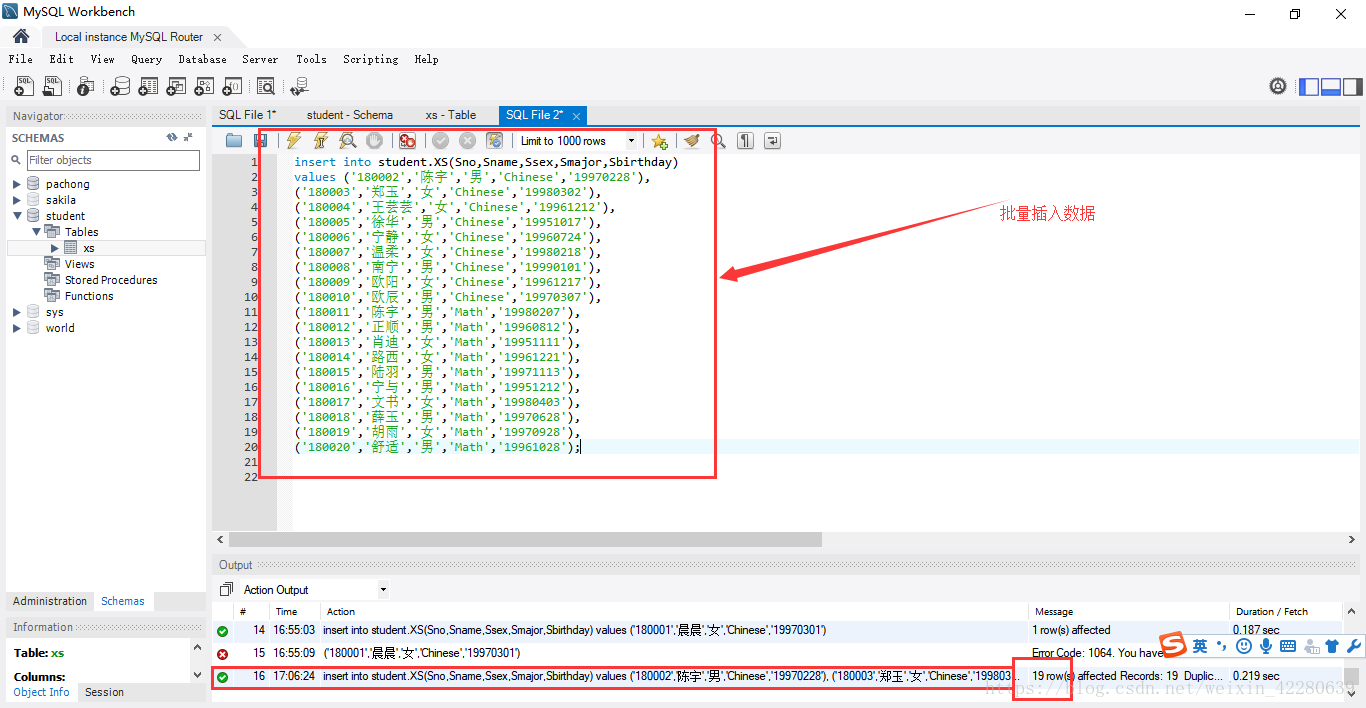Collapse the student schema
This screenshot has height=708, width=1366.
tap(17, 216)
